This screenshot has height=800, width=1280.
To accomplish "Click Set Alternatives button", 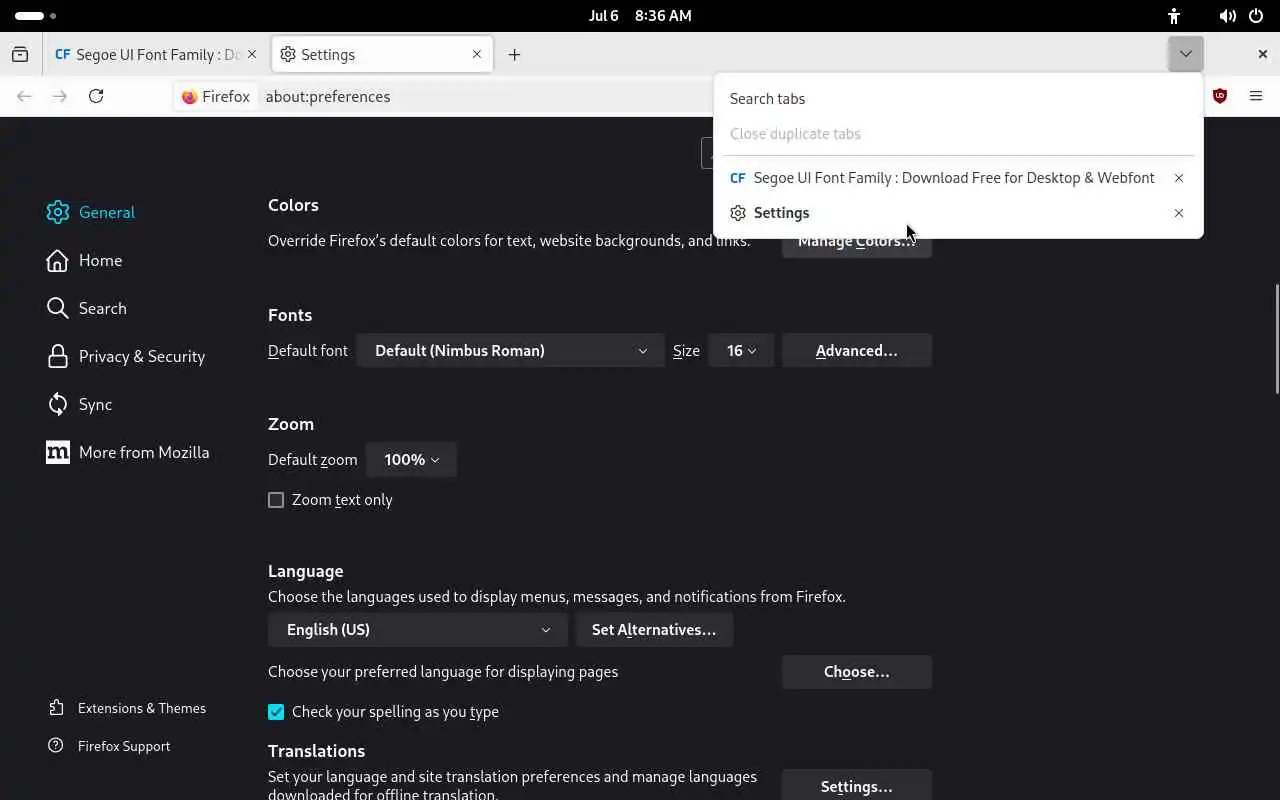I will click(x=654, y=630).
